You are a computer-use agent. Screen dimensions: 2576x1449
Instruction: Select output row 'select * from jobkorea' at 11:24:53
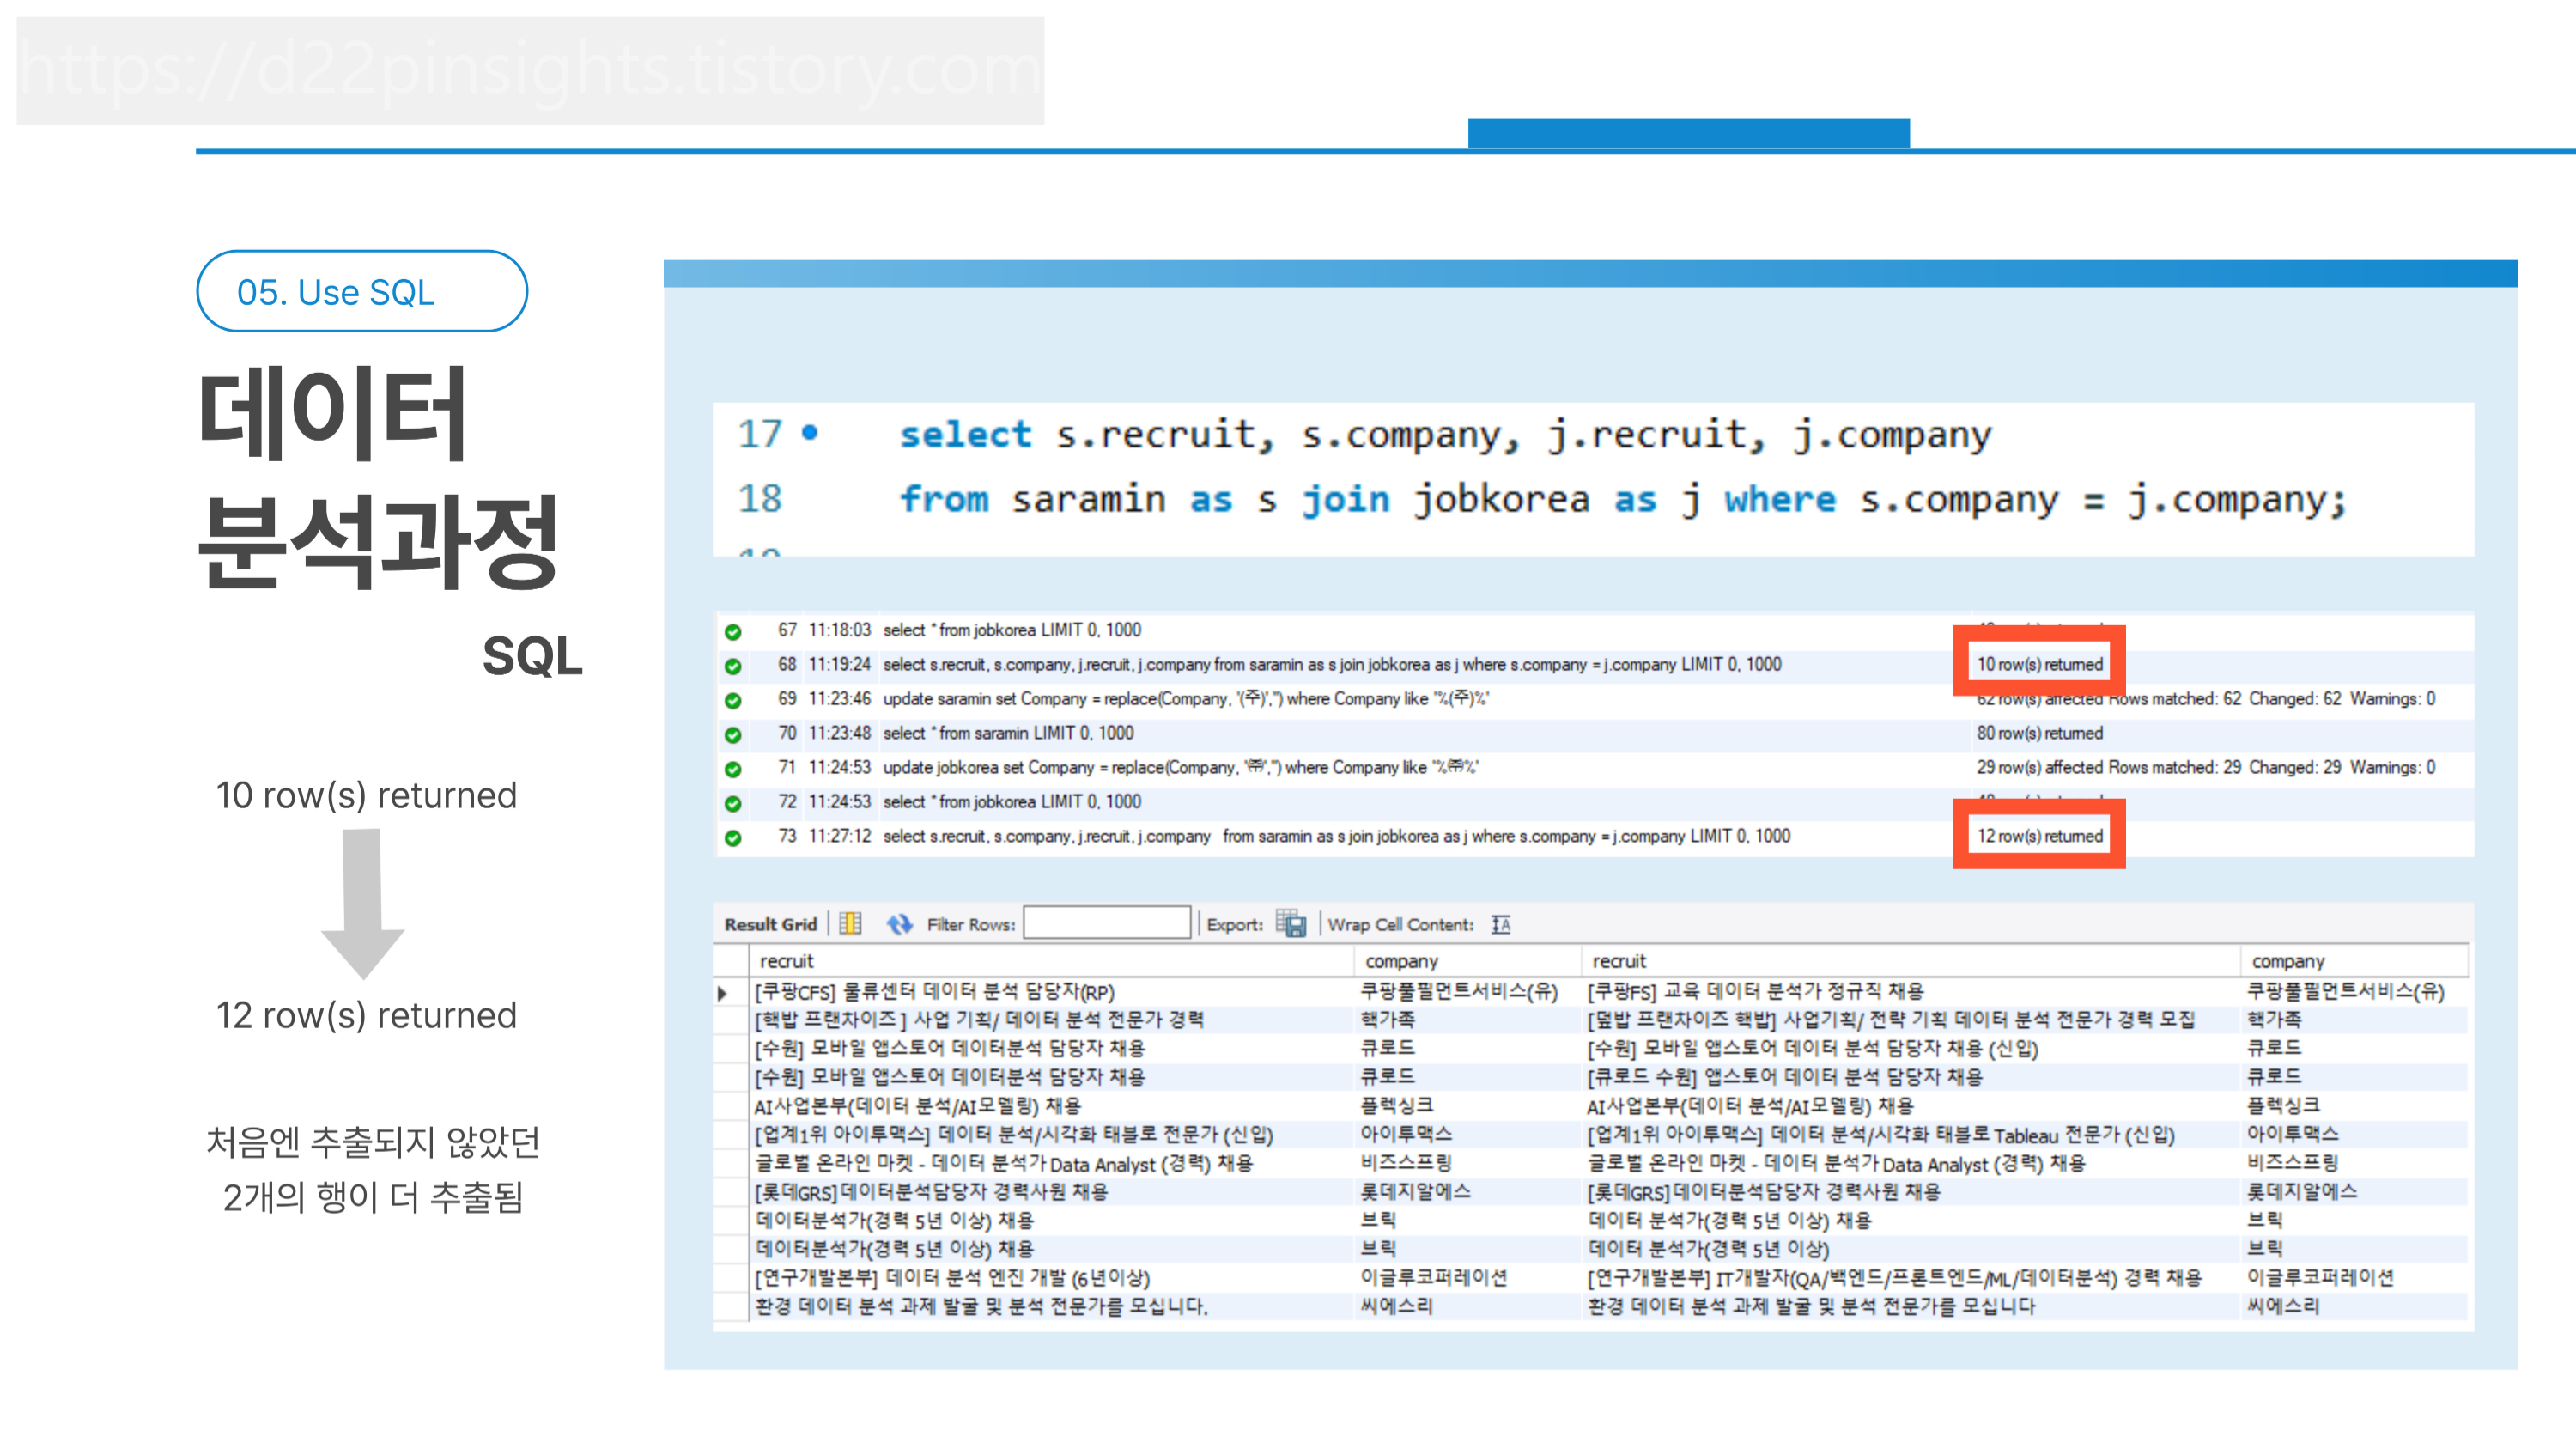pos(1012,801)
